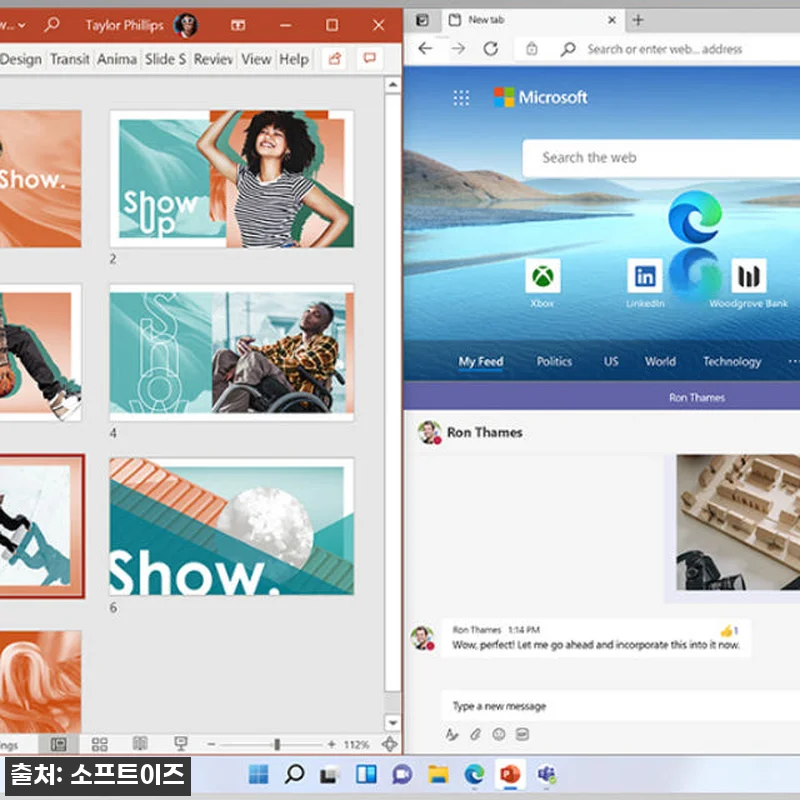
Task: Open the architectural model image in chat
Action: tap(738, 522)
